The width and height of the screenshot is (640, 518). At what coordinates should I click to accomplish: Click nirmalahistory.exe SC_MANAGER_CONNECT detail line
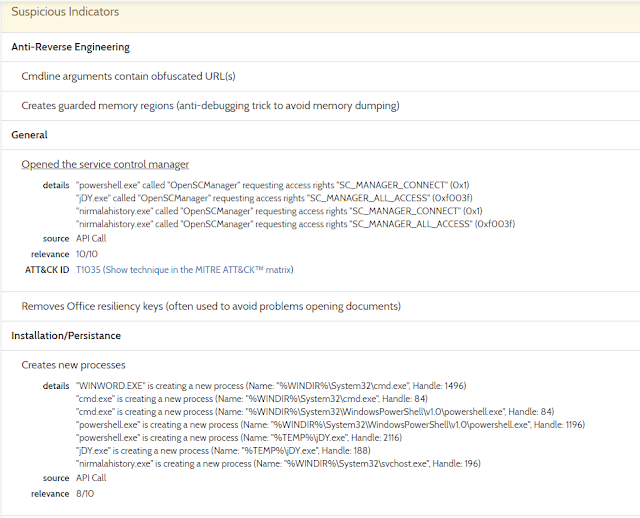pos(279,211)
